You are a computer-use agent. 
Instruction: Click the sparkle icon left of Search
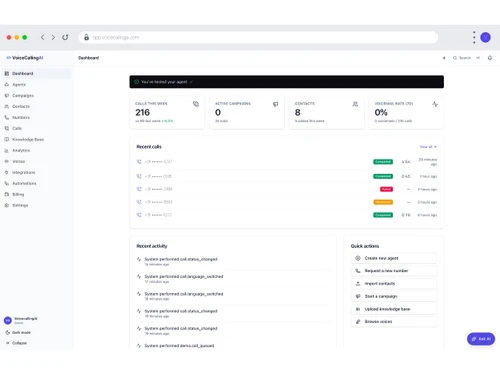tap(444, 58)
